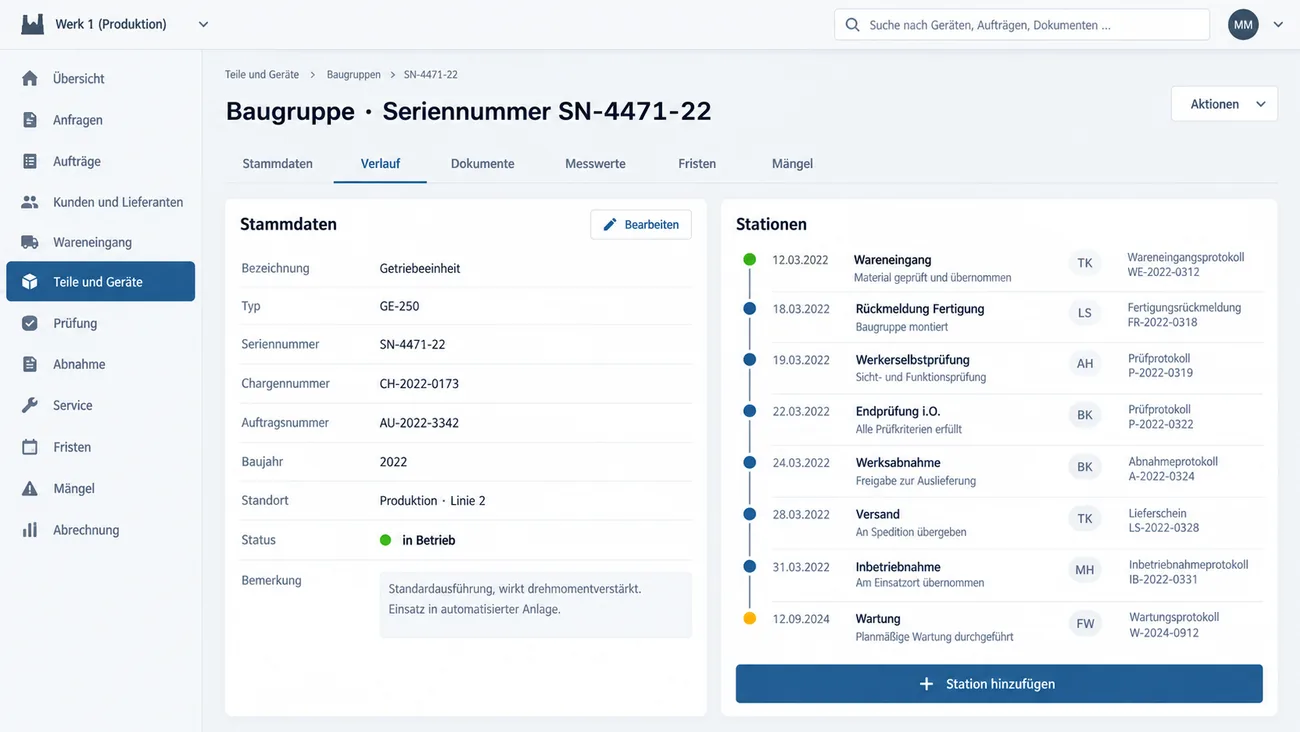Click the Teile und Geräte cube icon
This screenshot has height=732, width=1300.
pyautogui.click(x=30, y=282)
